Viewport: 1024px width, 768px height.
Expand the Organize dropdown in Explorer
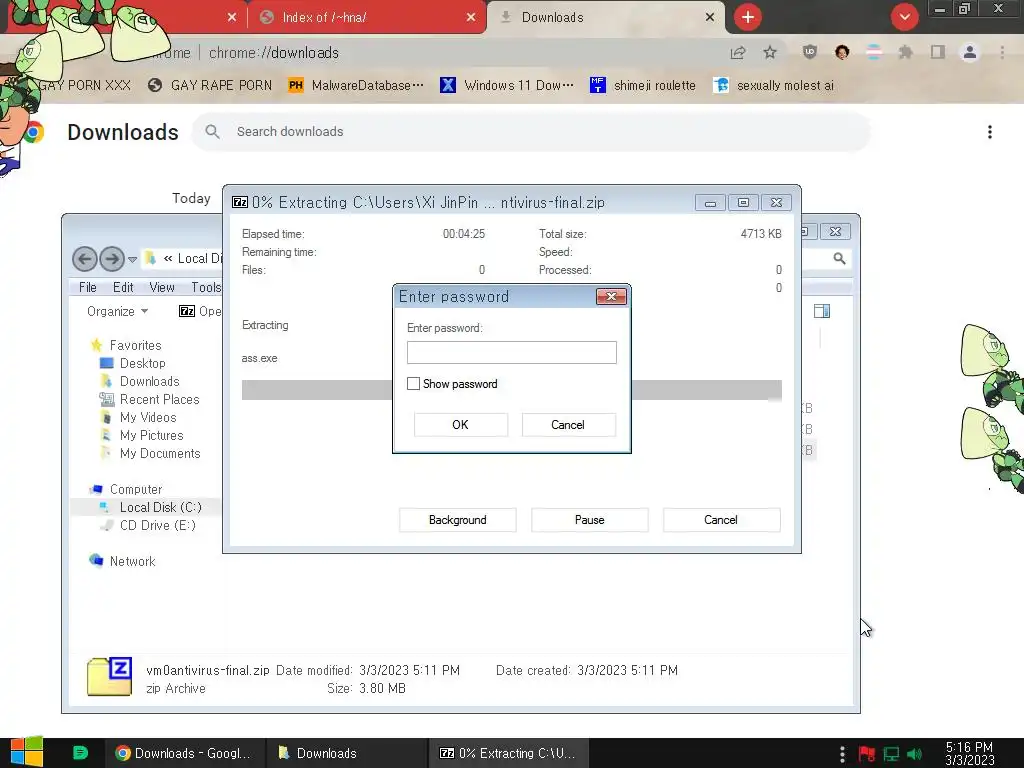tap(117, 312)
